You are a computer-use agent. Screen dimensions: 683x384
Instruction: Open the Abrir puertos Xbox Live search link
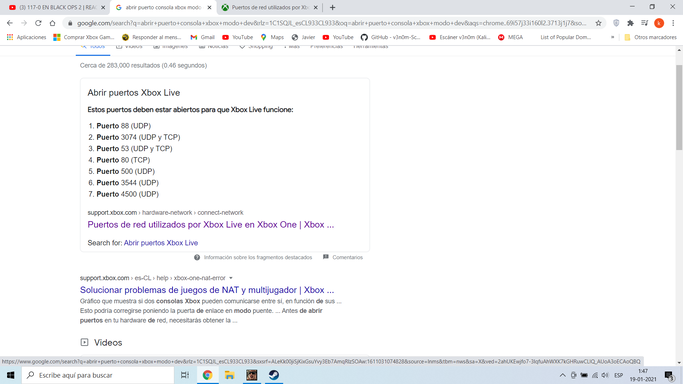(x=161, y=243)
